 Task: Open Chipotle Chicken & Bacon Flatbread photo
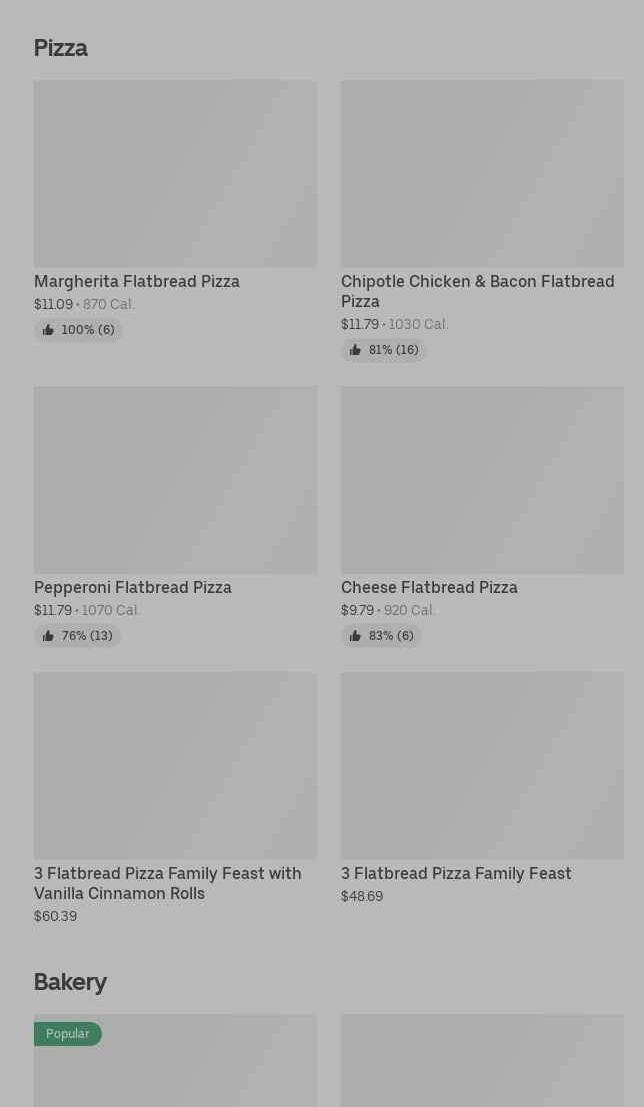[482, 173]
